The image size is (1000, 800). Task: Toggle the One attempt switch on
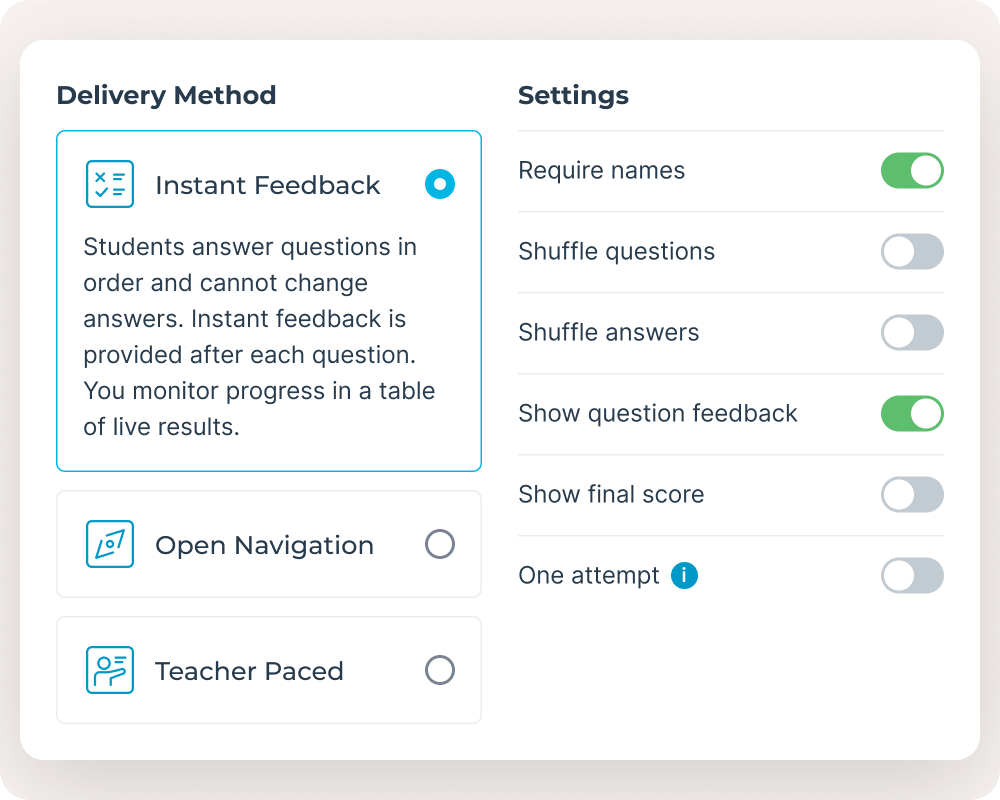(x=912, y=575)
